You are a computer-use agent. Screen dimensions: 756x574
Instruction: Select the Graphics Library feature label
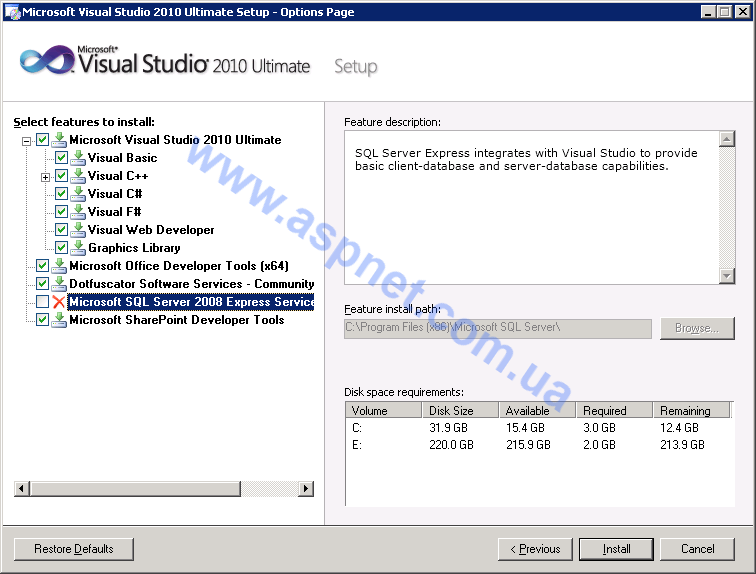click(x=134, y=248)
